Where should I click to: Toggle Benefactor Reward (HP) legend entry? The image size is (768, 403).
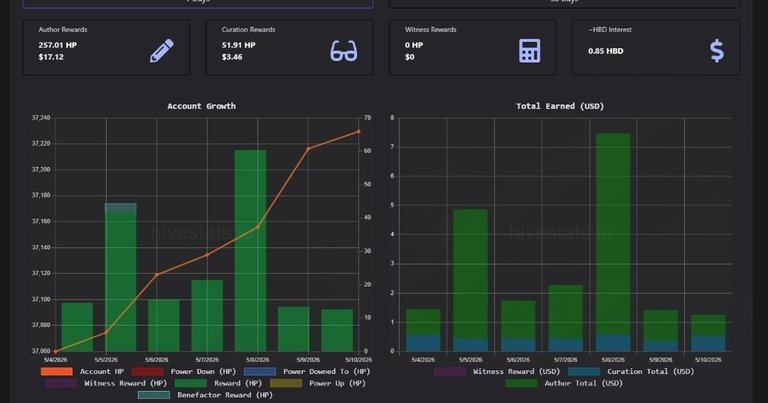point(205,395)
